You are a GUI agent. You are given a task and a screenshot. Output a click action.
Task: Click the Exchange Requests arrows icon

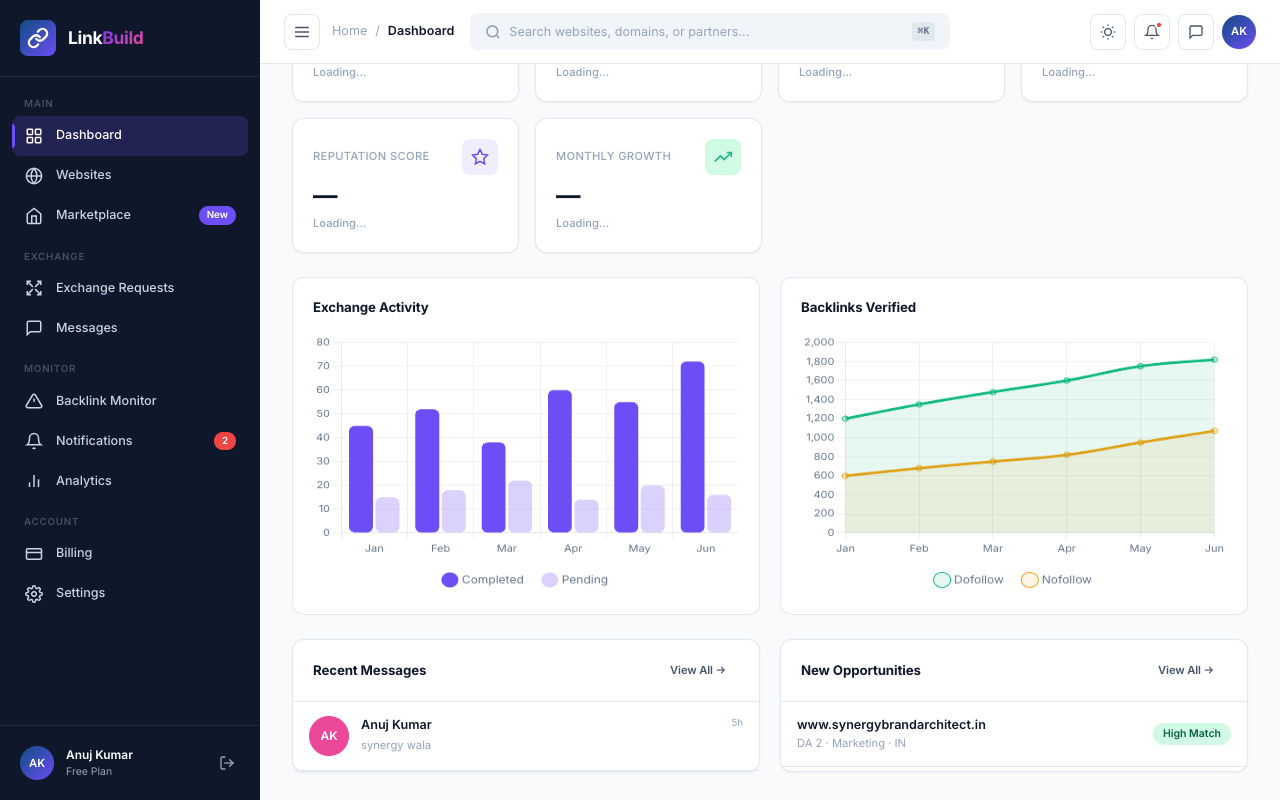click(34, 288)
